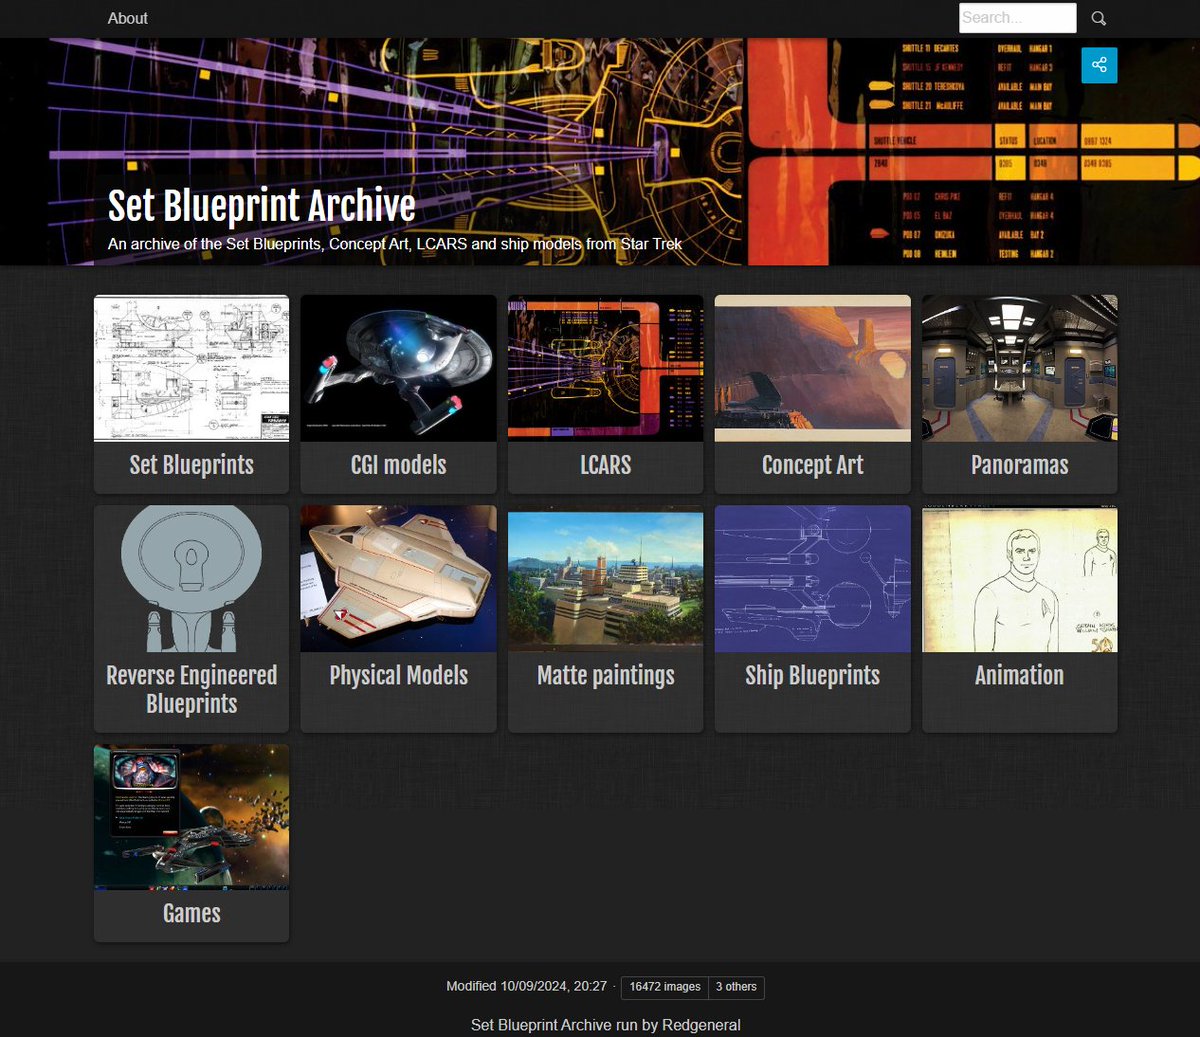Viewport: 1200px width, 1037px height.
Task: Click the Animation label
Action: pos(1019,675)
